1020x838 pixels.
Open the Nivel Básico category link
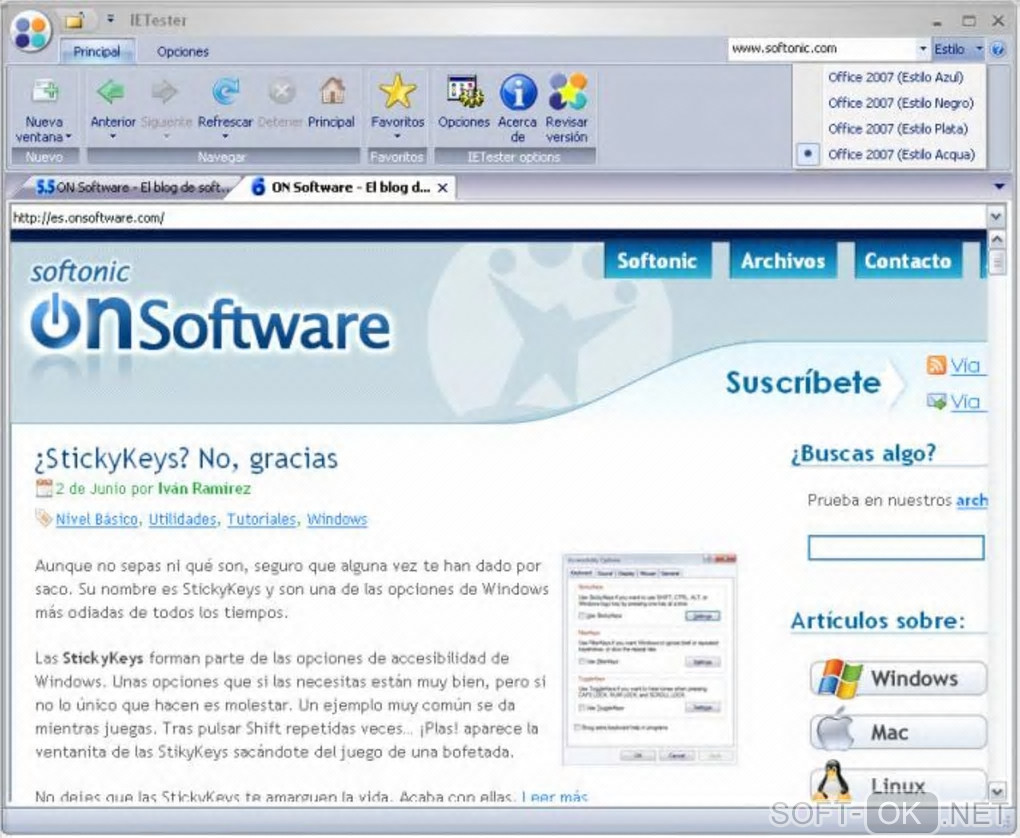pyautogui.click(x=97, y=519)
